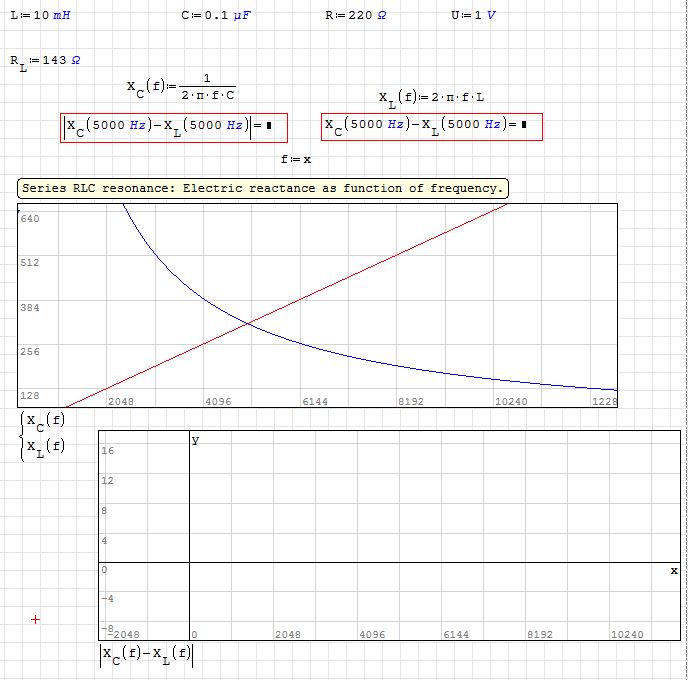Click the R := 220 Ω resistance definition

pos(355,16)
